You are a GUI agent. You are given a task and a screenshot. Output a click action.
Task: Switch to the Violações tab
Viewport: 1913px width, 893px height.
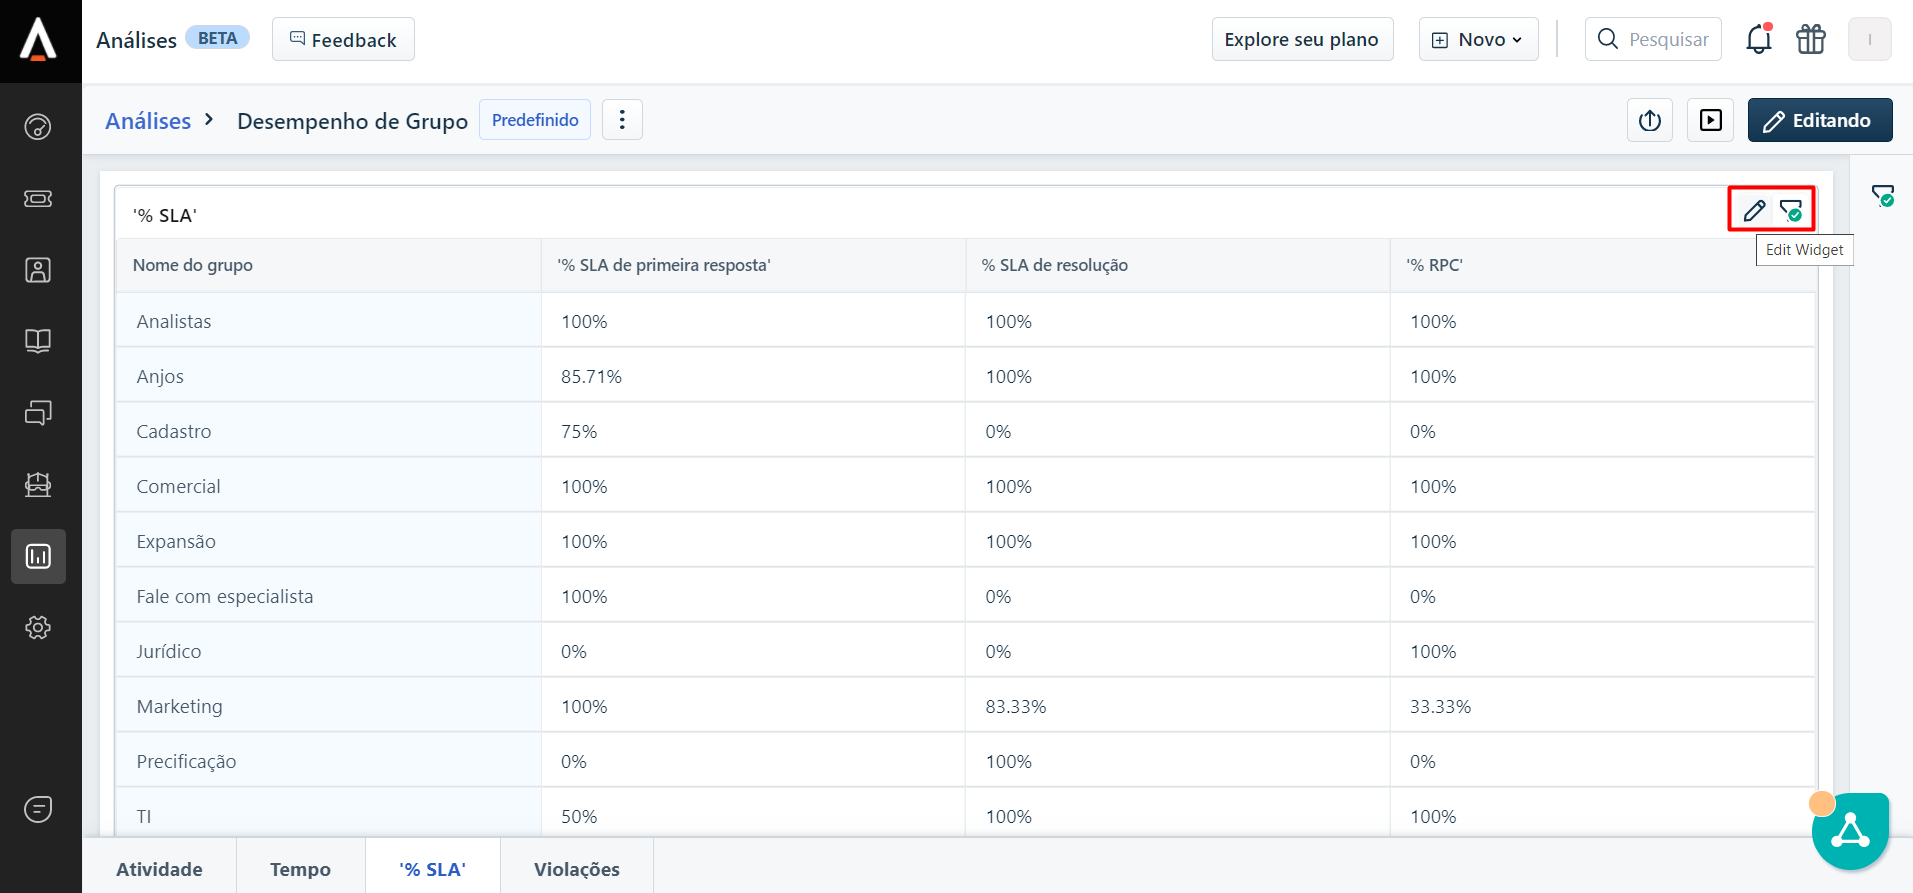click(x=576, y=868)
